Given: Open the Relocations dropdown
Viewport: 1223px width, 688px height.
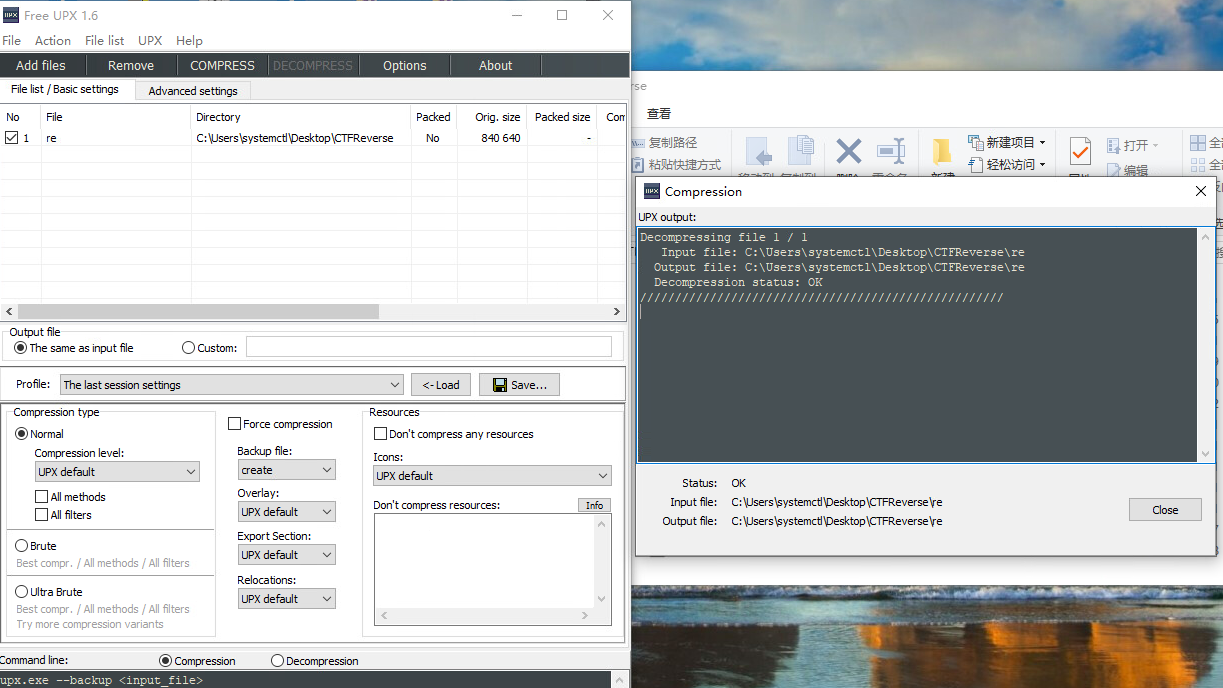Looking at the screenshot, I should tap(286, 599).
